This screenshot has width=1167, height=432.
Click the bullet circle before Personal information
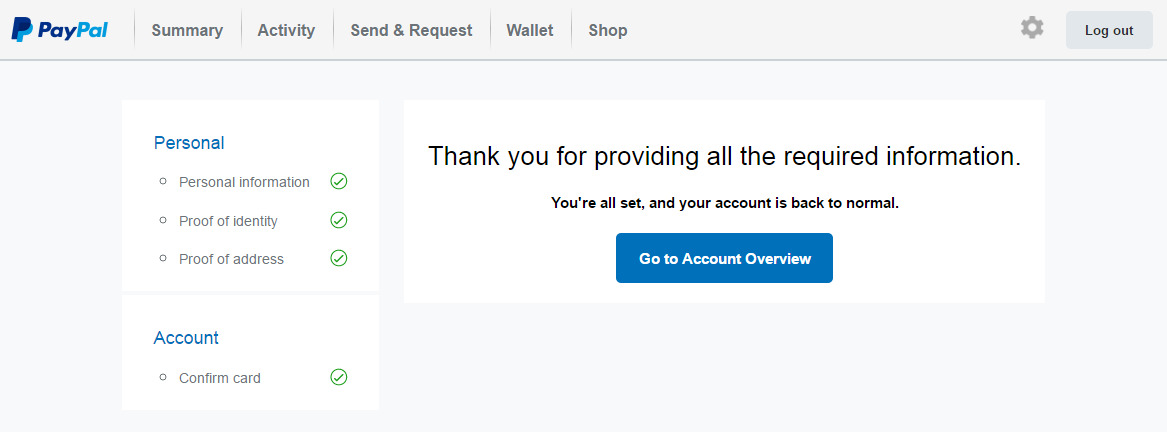point(163,181)
